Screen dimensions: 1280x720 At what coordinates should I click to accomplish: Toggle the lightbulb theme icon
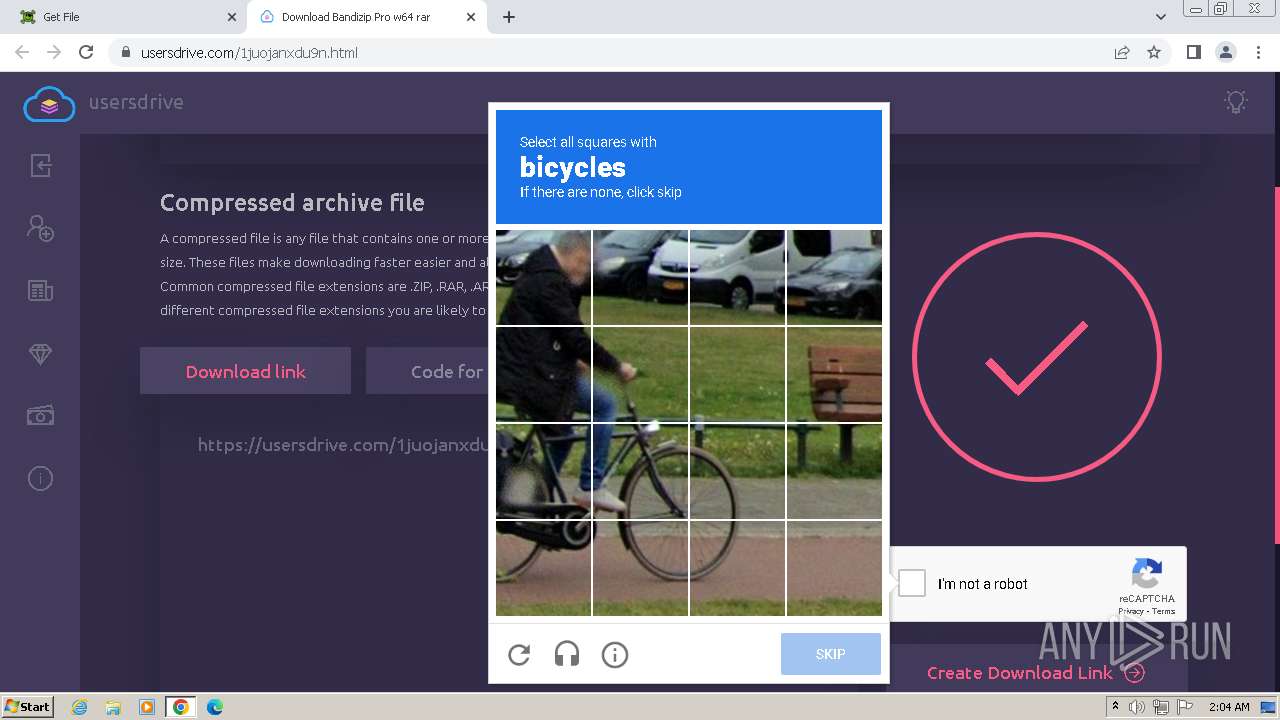tap(1236, 101)
